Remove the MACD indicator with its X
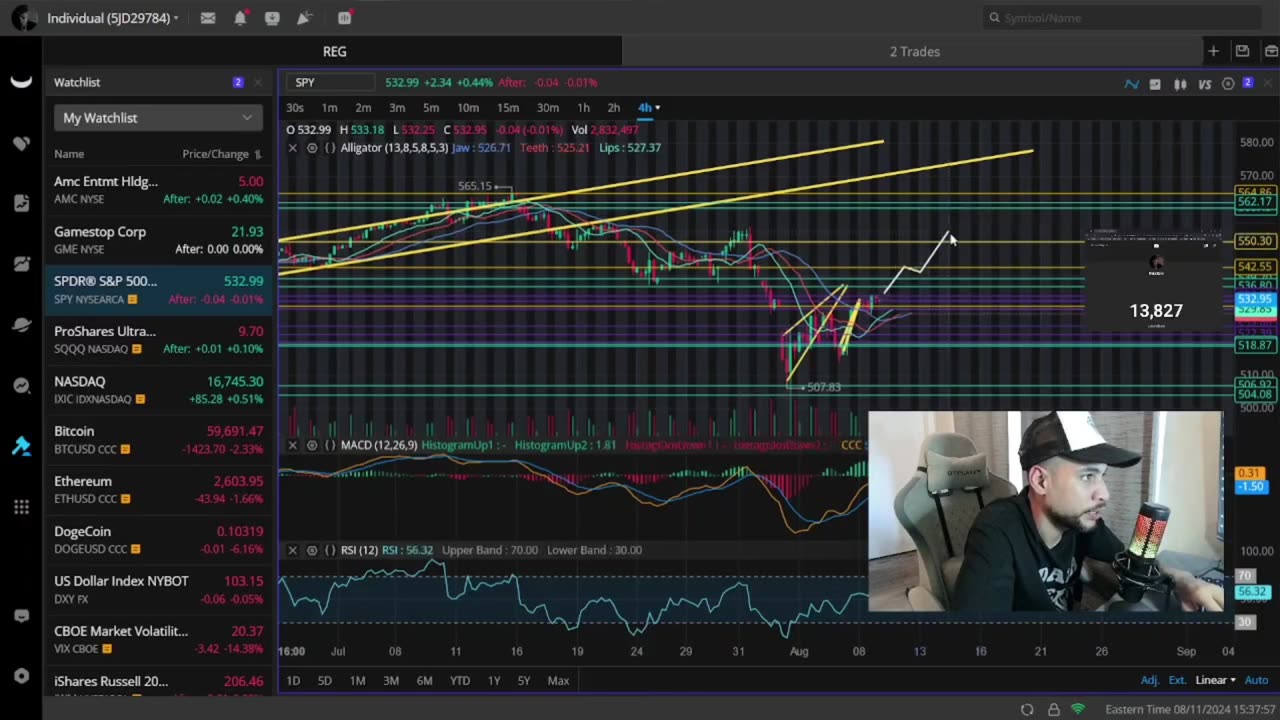The image size is (1280, 720). [x=292, y=445]
